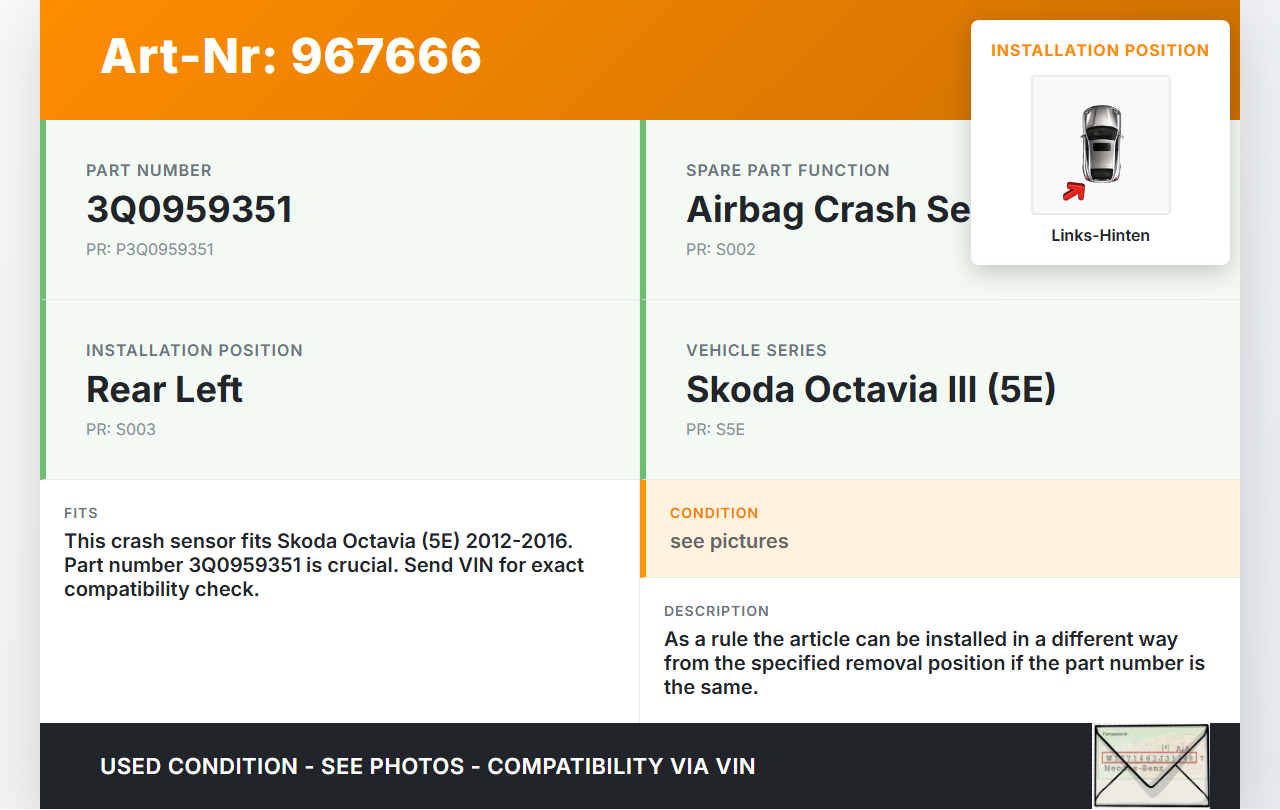This screenshot has height=810, width=1280.
Task: Click the red arrow on car diagram
Action: pyautogui.click(x=1074, y=191)
